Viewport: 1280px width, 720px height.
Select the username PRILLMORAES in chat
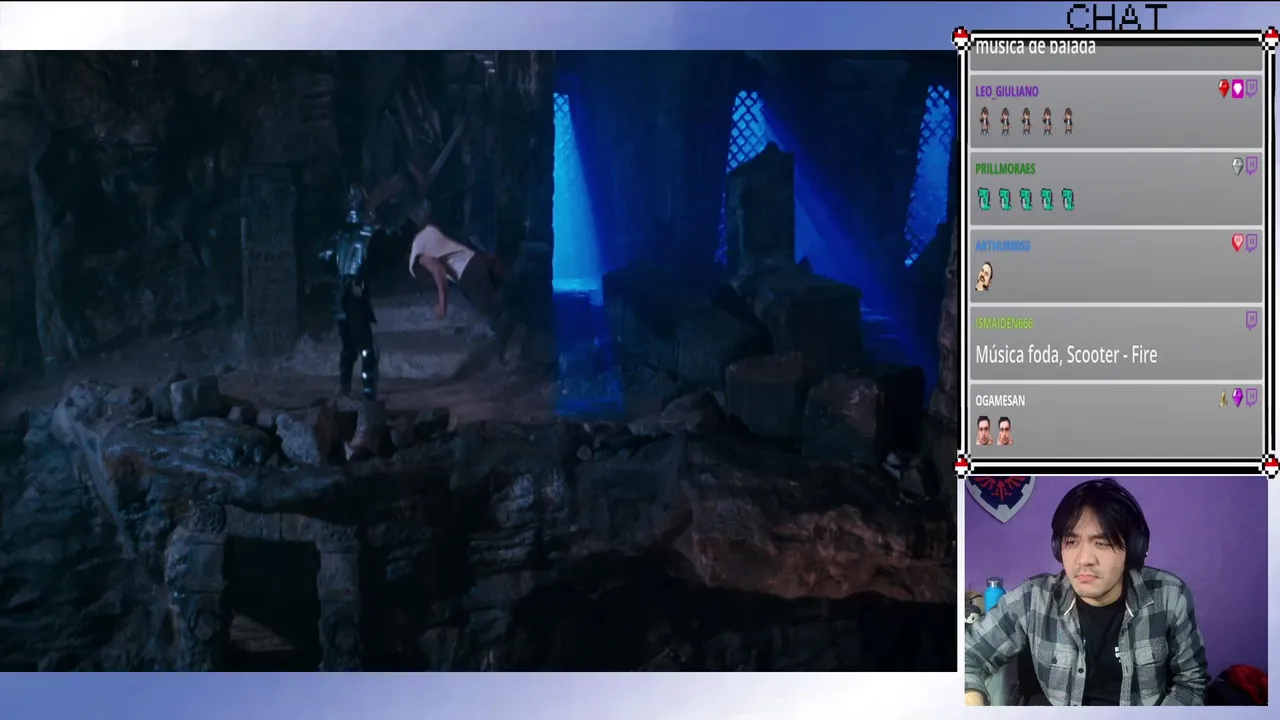(x=1005, y=168)
